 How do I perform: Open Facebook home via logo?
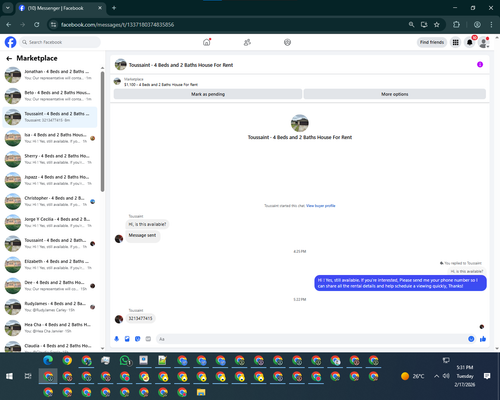click(x=10, y=42)
